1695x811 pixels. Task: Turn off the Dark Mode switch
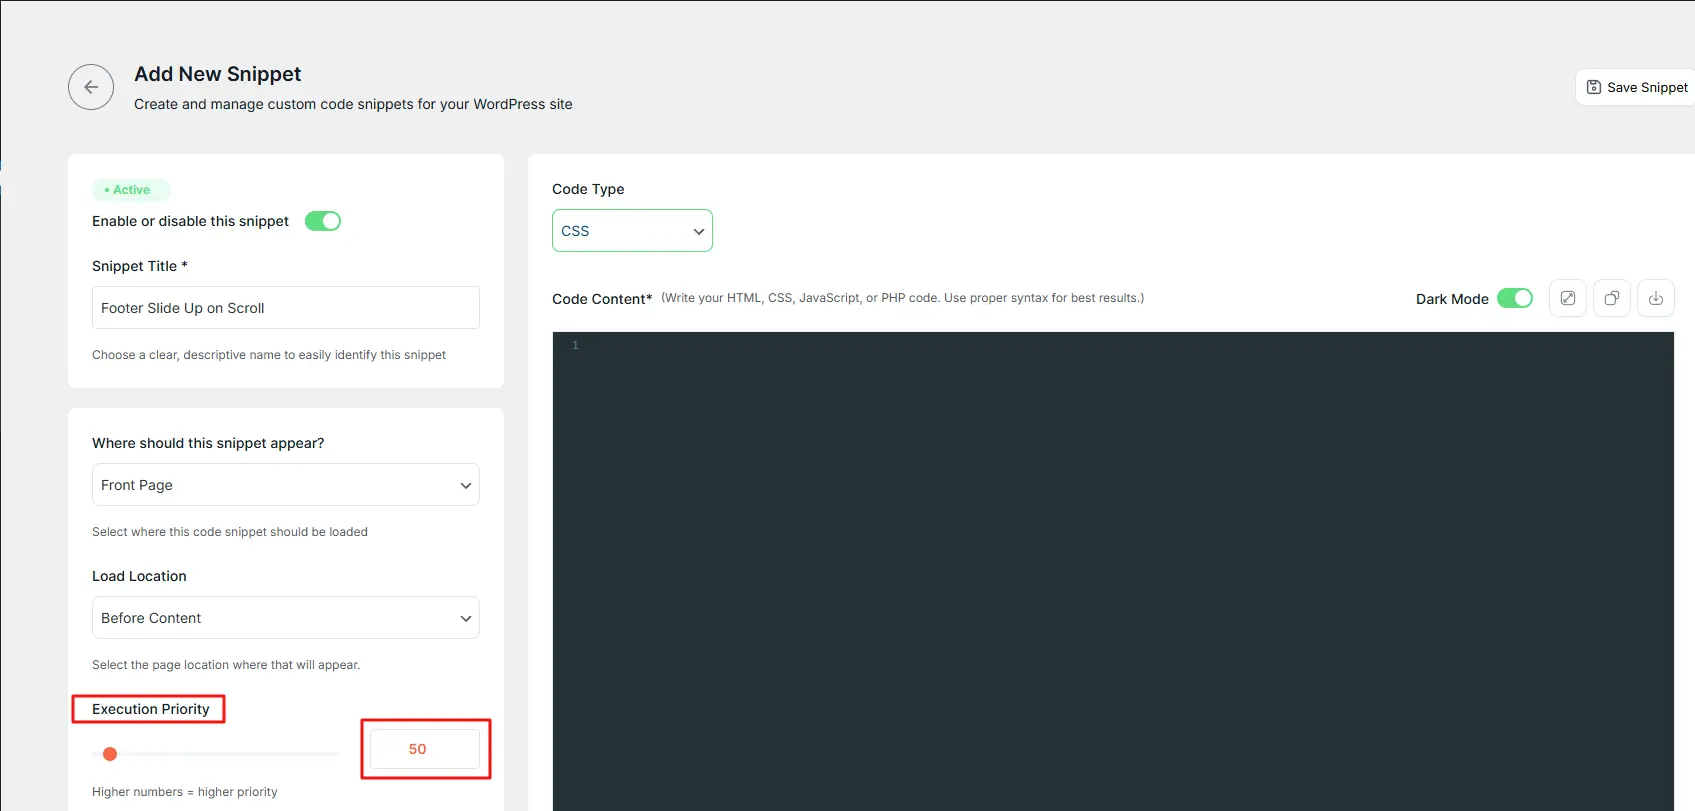click(1514, 298)
